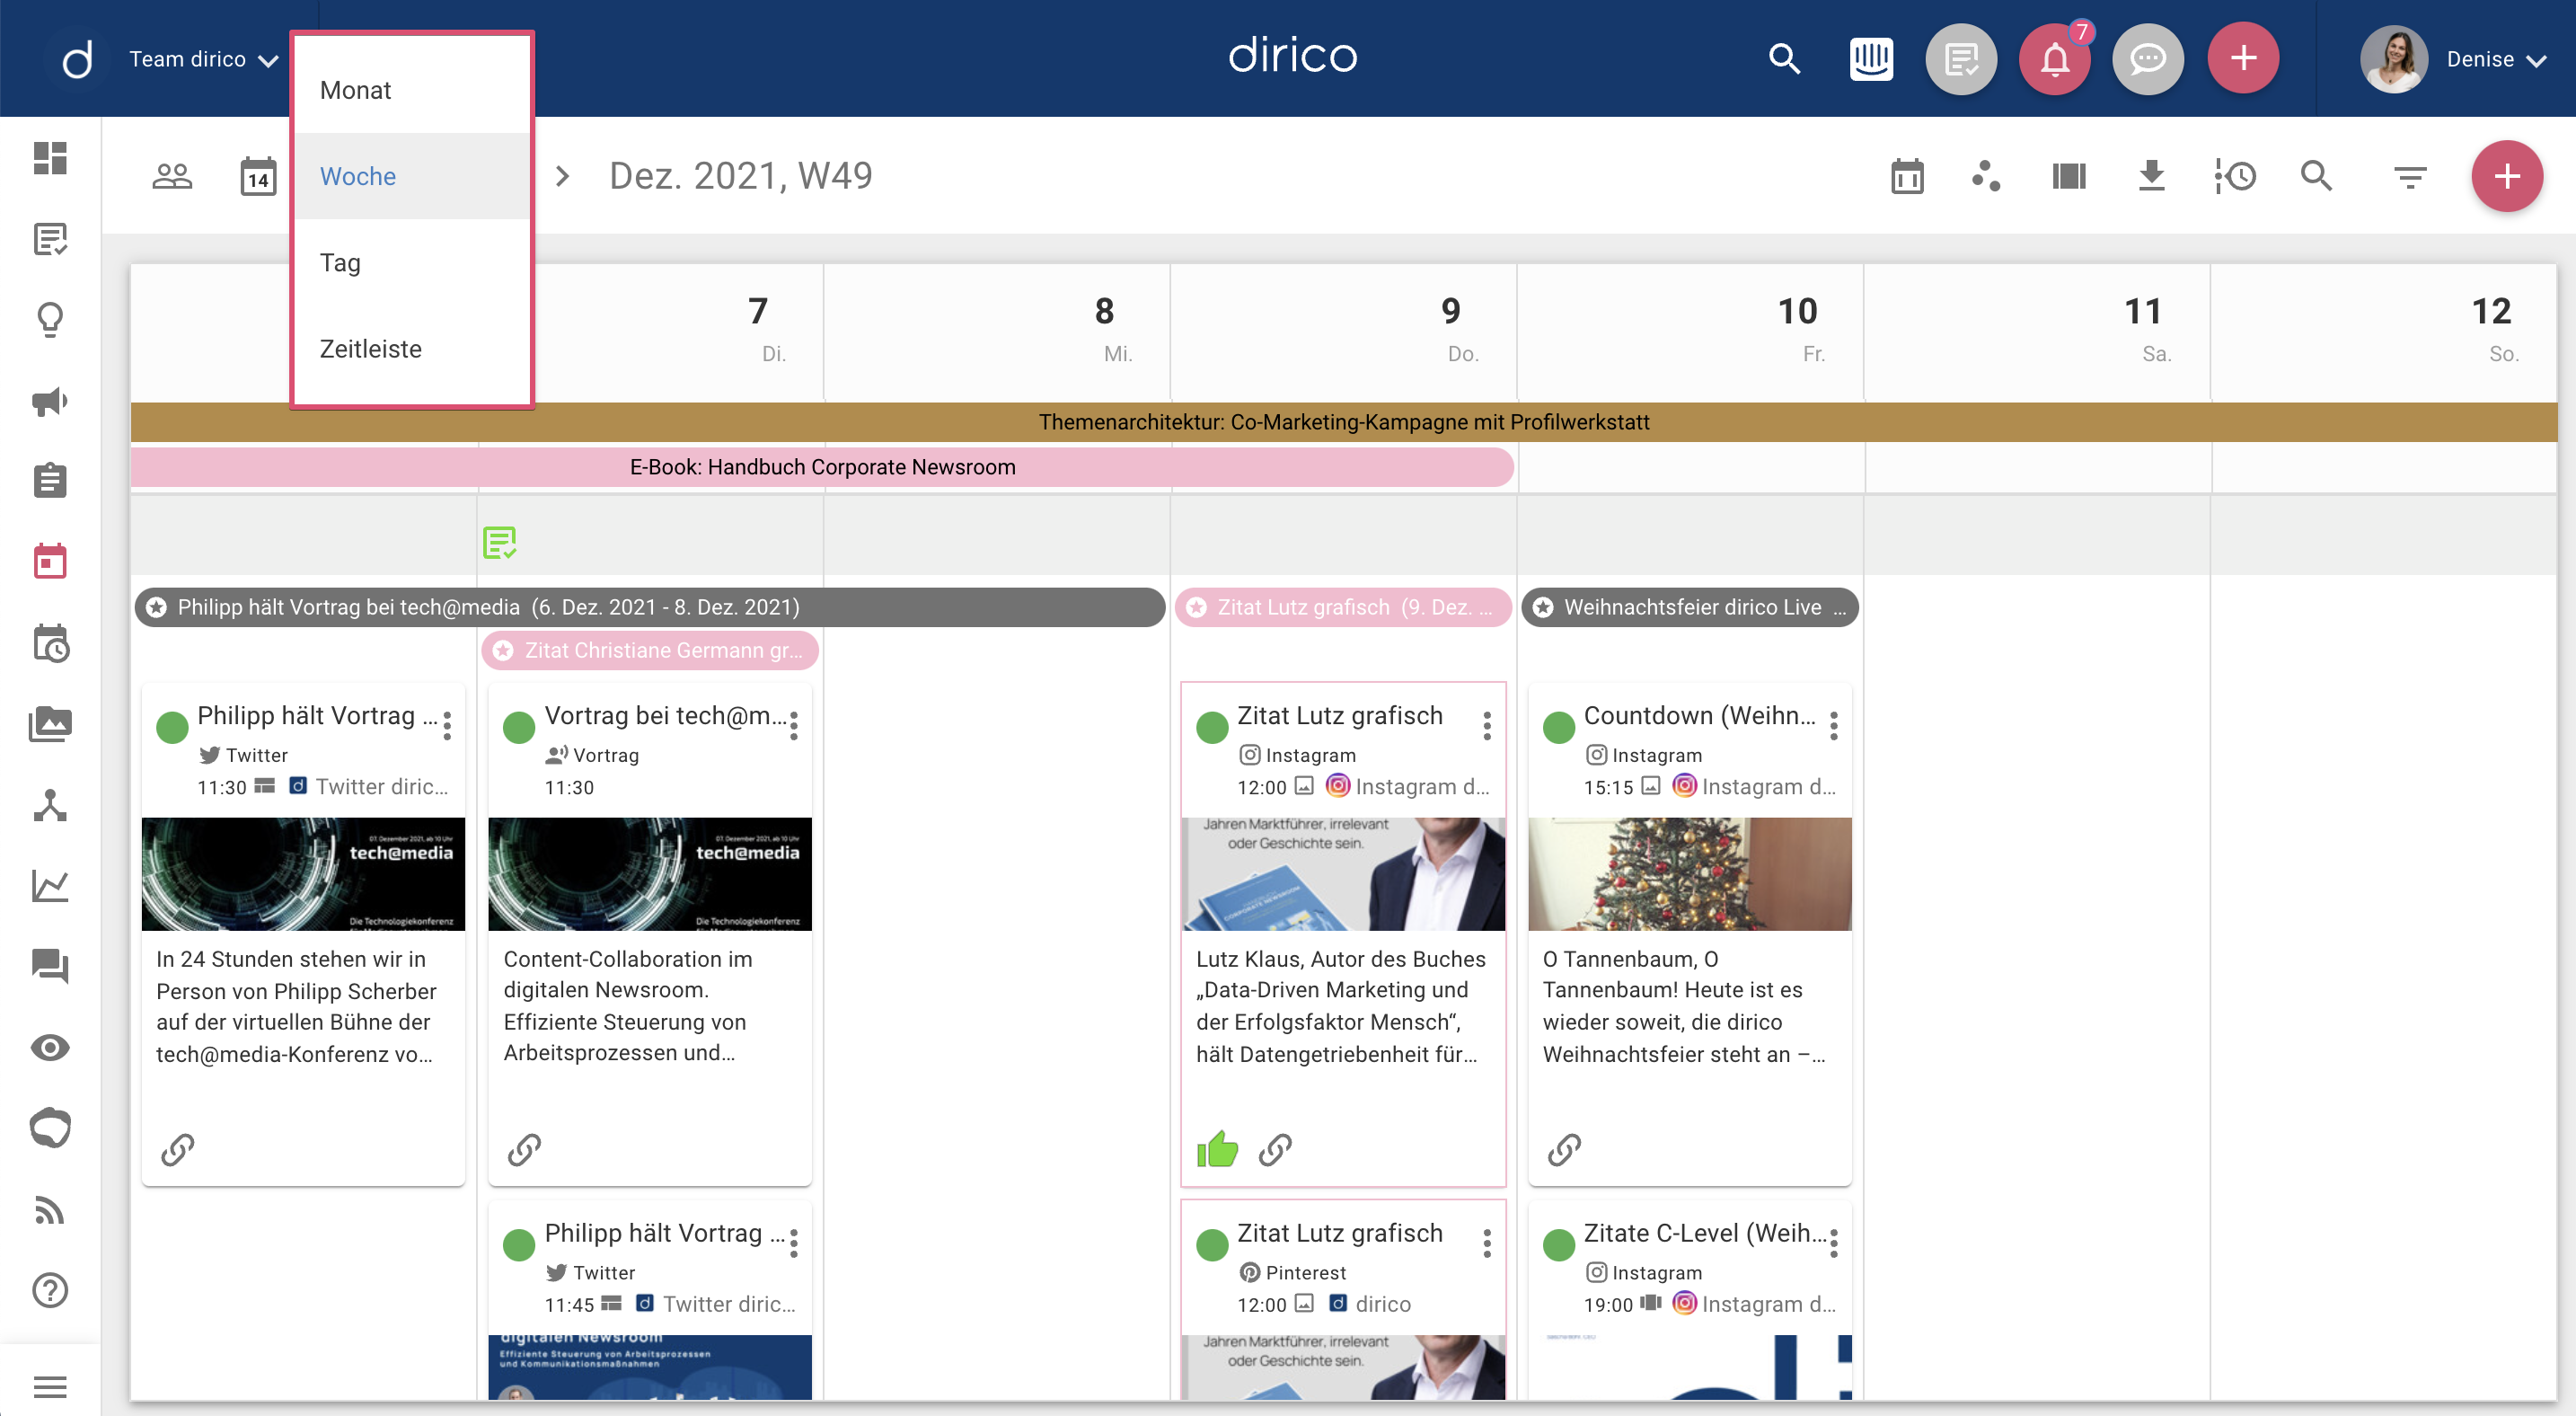Viewport: 2576px width, 1416px height.
Task: Select Woche view option
Action: coord(412,176)
